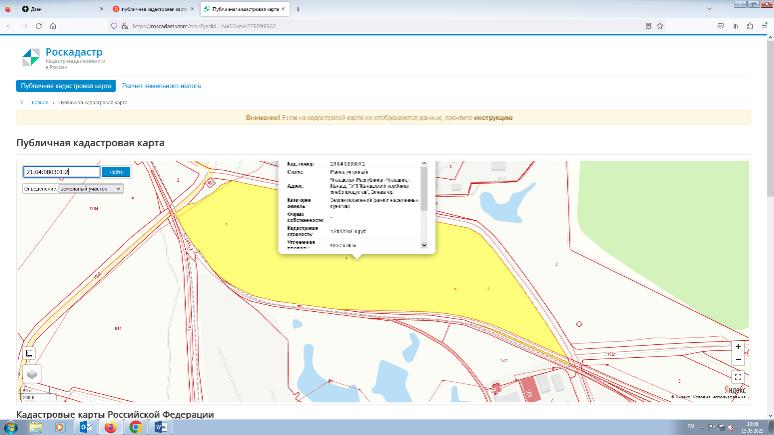Activate the map ruler measurement tool
The image size is (774, 435).
tap(29, 352)
